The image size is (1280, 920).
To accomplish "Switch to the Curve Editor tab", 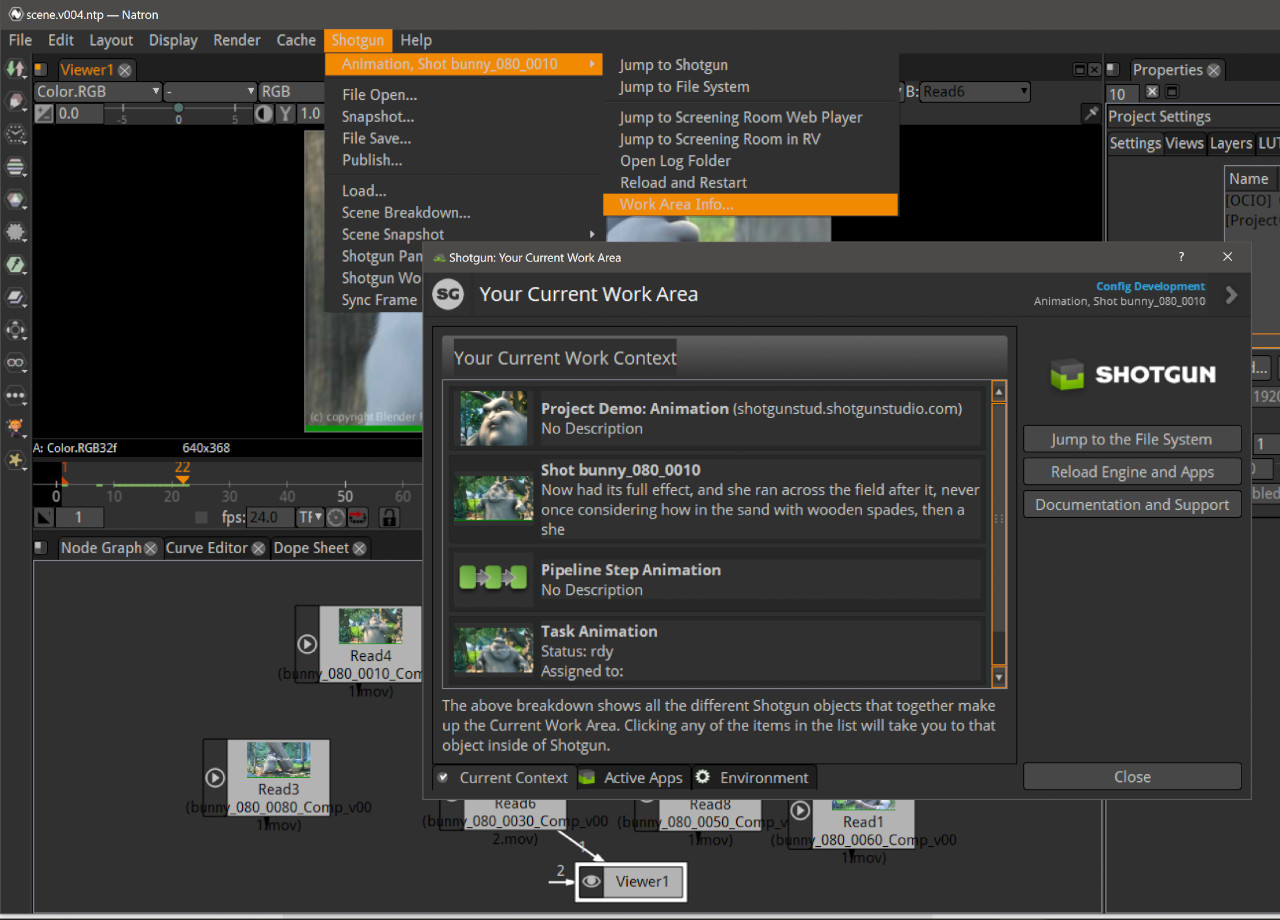I will [216, 548].
